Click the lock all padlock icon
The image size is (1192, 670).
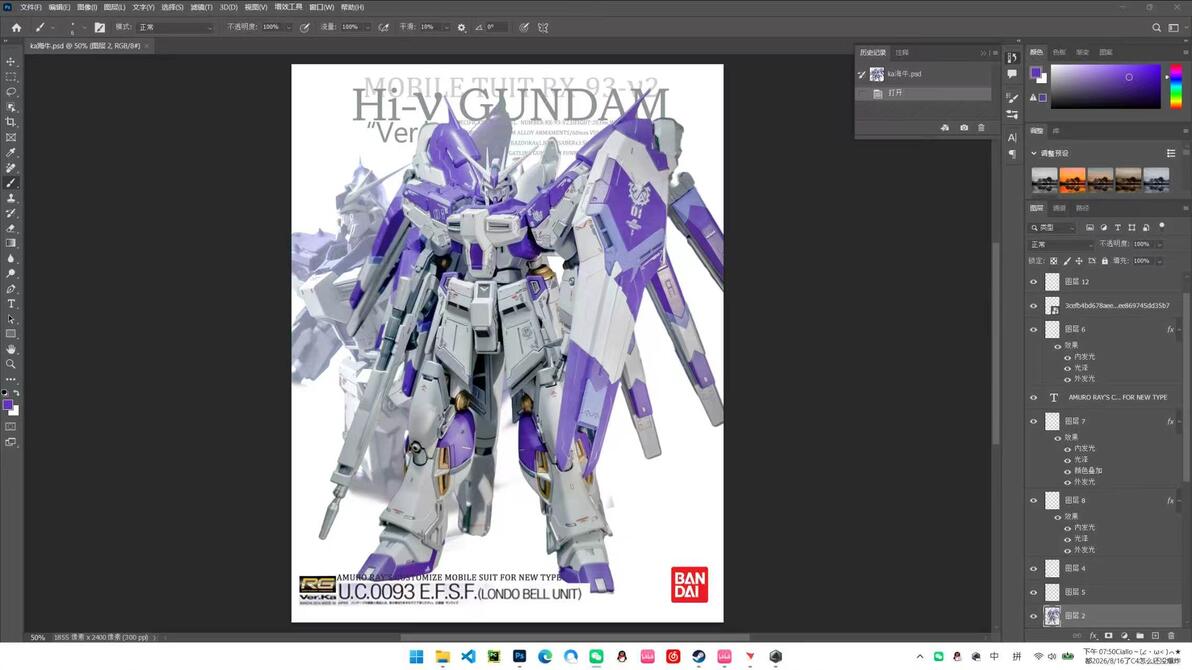tap(1105, 261)
